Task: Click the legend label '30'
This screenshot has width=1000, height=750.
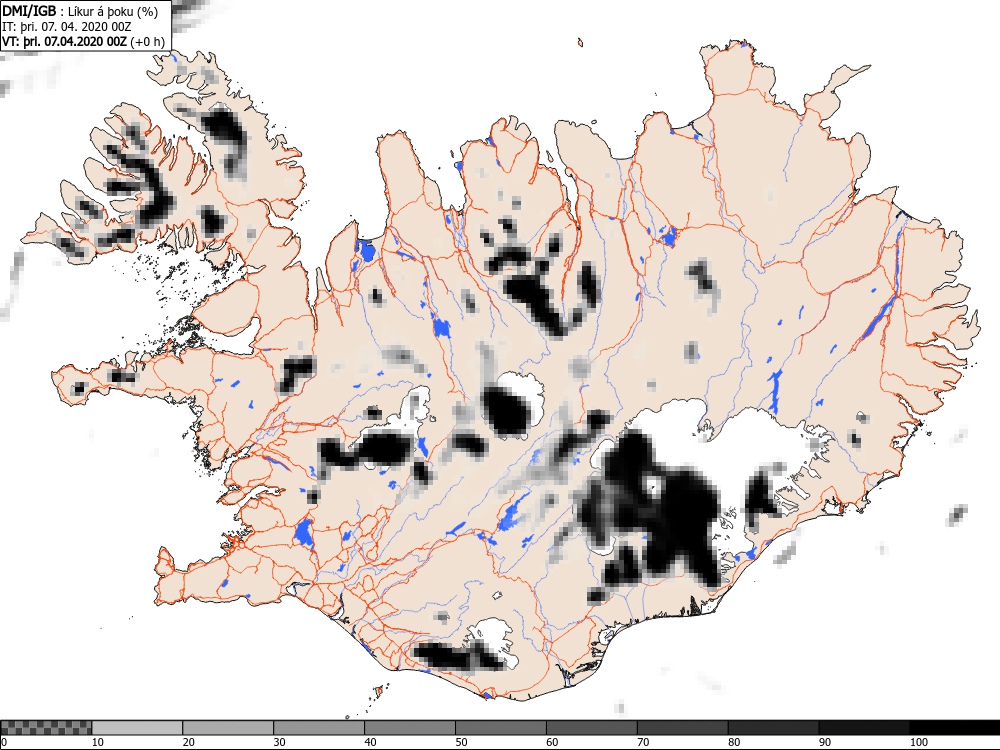Action: (279, 742)
